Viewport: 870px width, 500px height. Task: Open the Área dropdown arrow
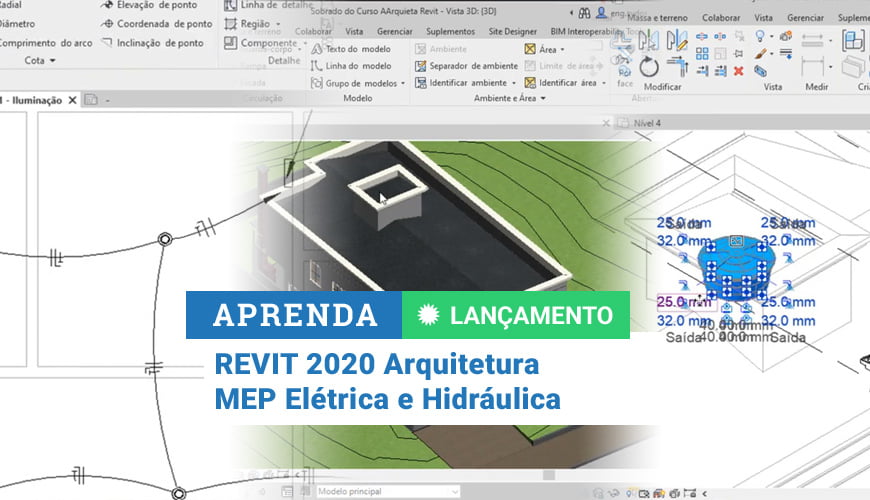(563, 49)
